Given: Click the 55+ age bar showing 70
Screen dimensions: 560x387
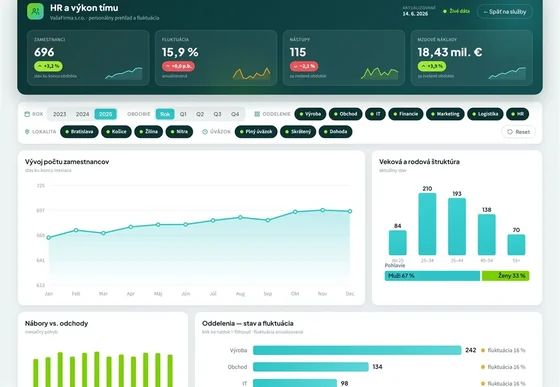Looking at the screenshot, I should (516, 245).
